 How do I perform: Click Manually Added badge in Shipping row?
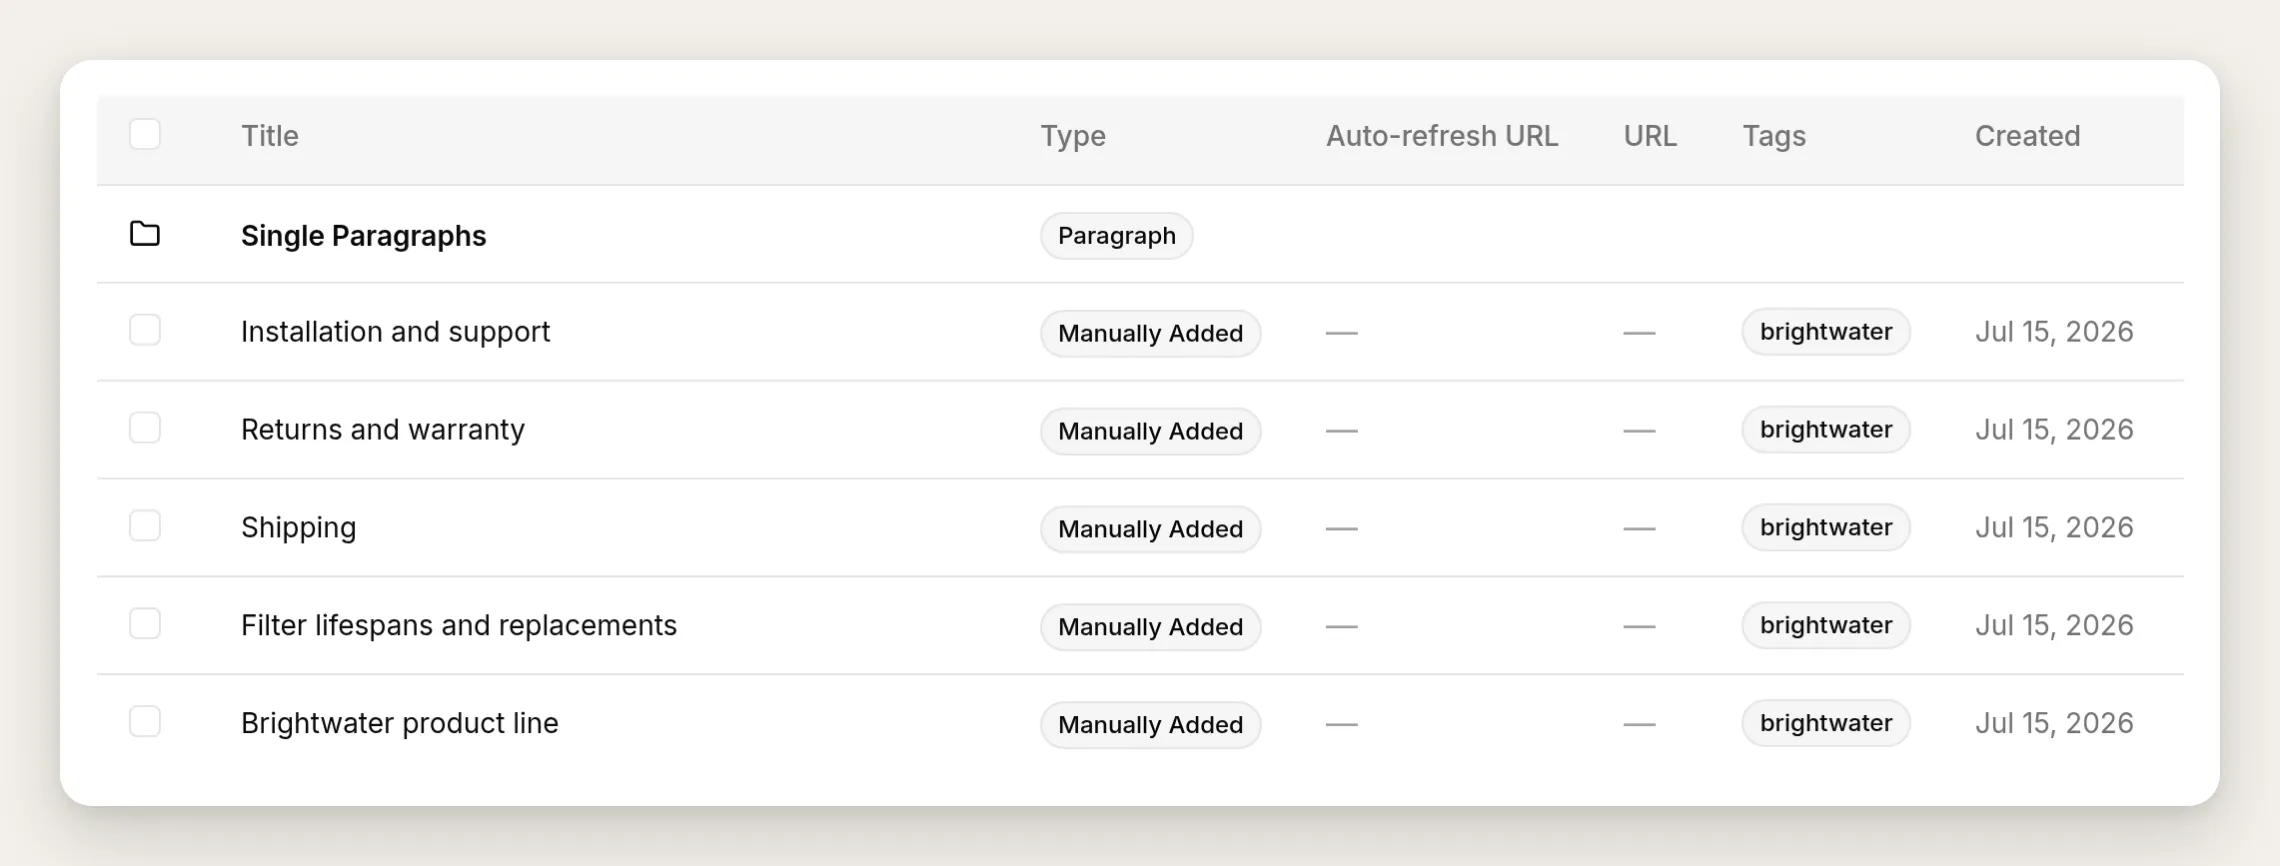(1151, 529)
